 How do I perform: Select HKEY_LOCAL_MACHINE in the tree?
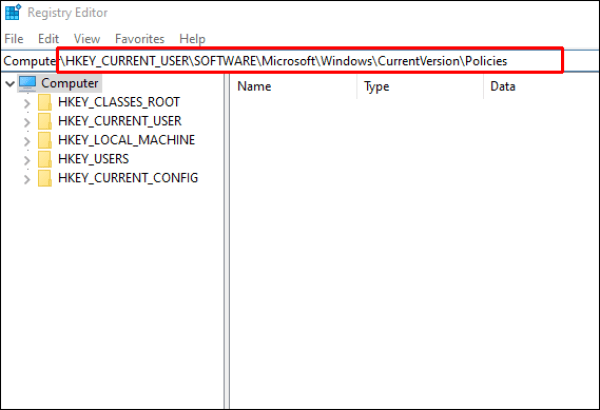(126, 140)
